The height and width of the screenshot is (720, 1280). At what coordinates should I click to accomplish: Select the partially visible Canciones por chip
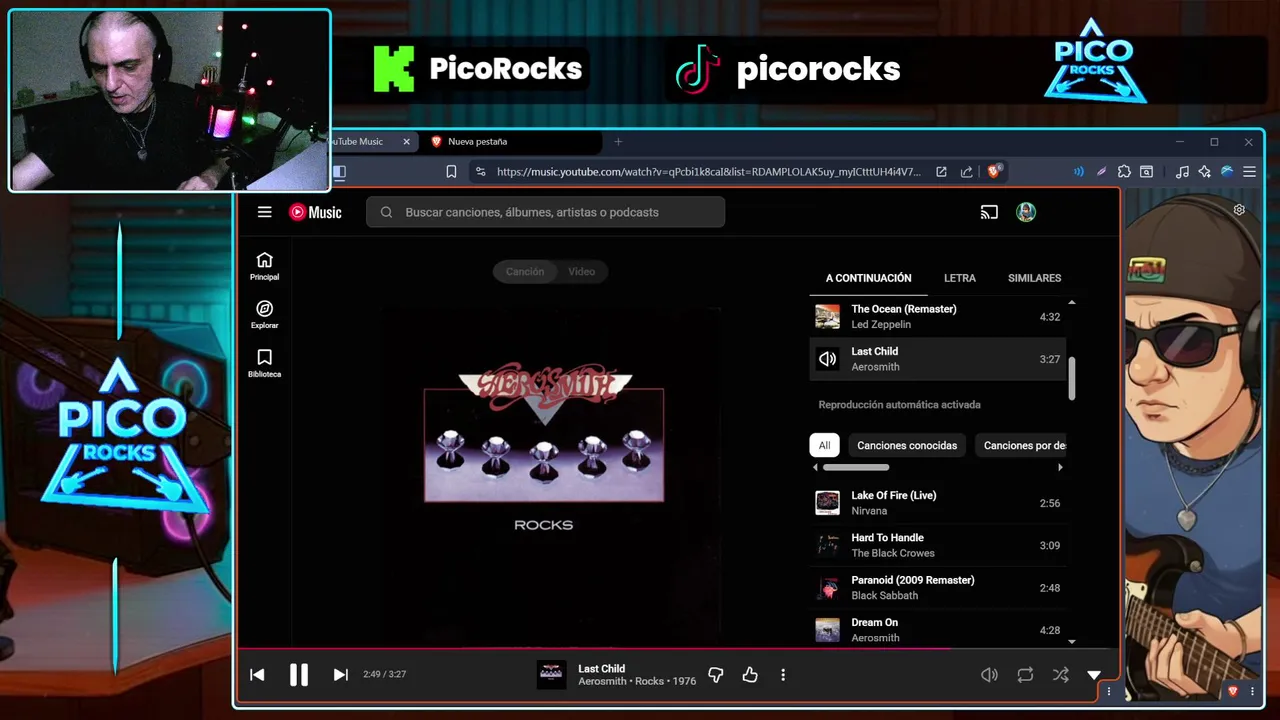(1021, 445)
